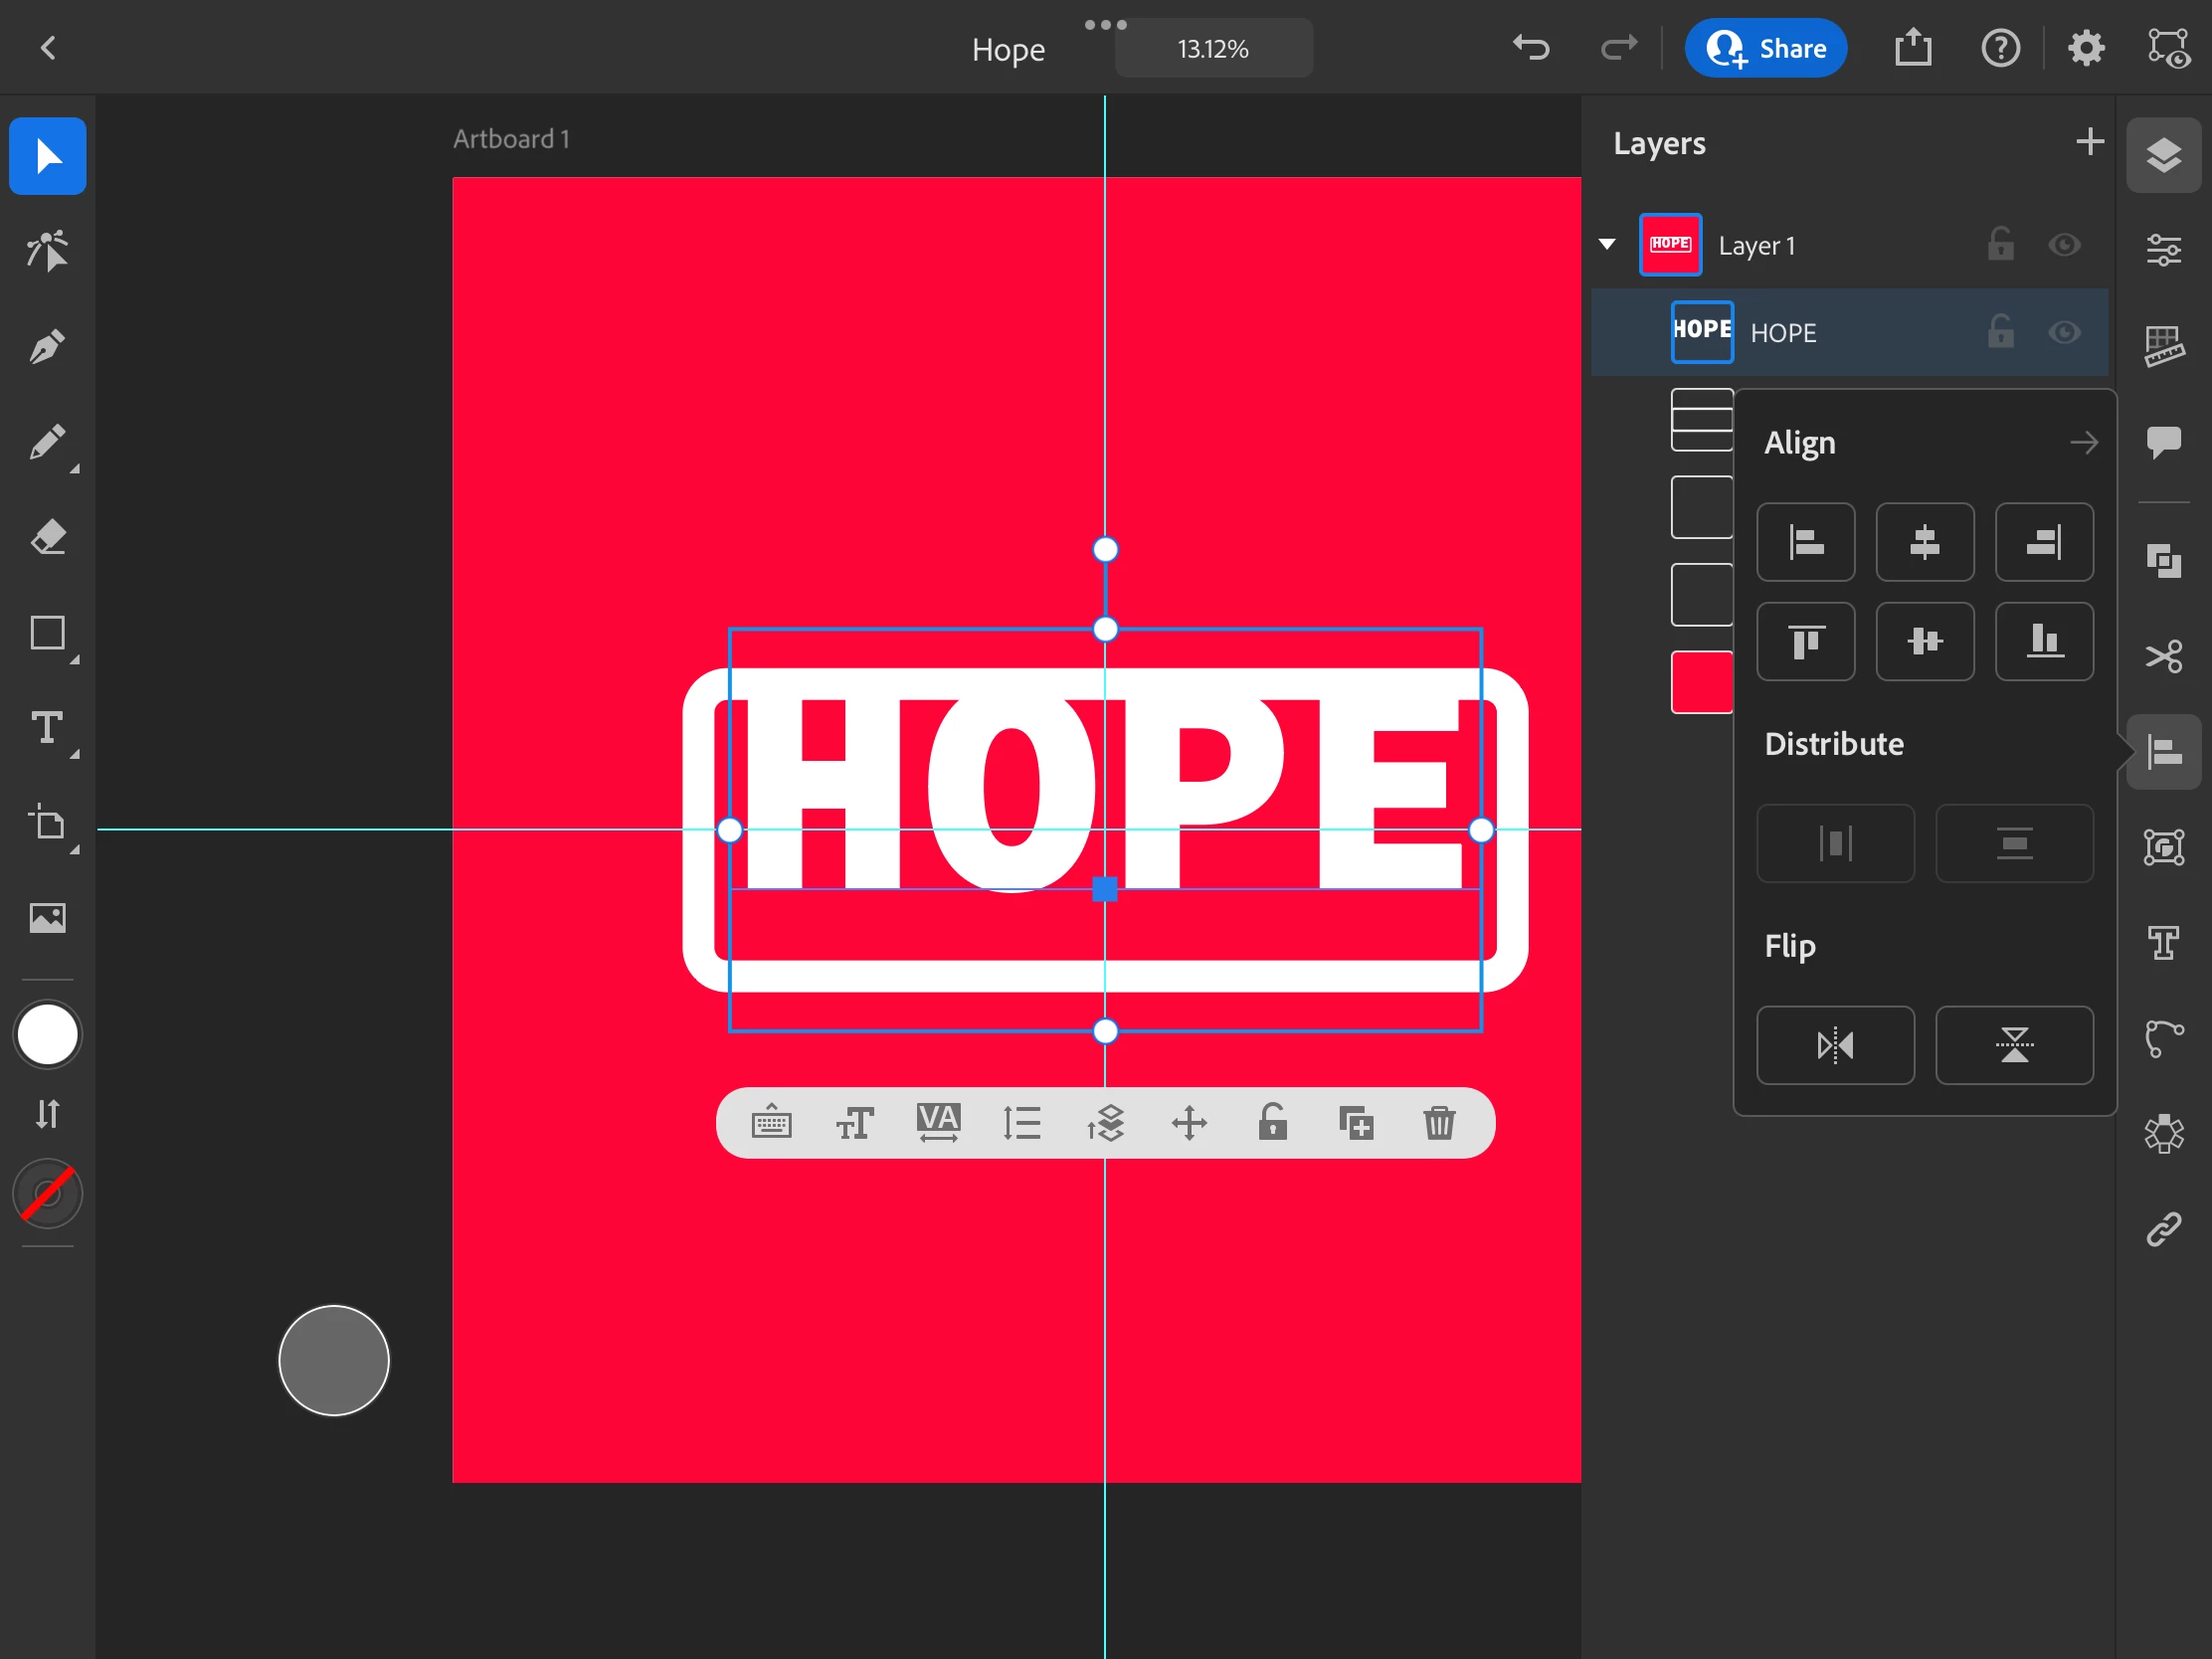Open the white fill color swatch
The width and height of the screenshot is (2212, 1659).
[47, 1035]
